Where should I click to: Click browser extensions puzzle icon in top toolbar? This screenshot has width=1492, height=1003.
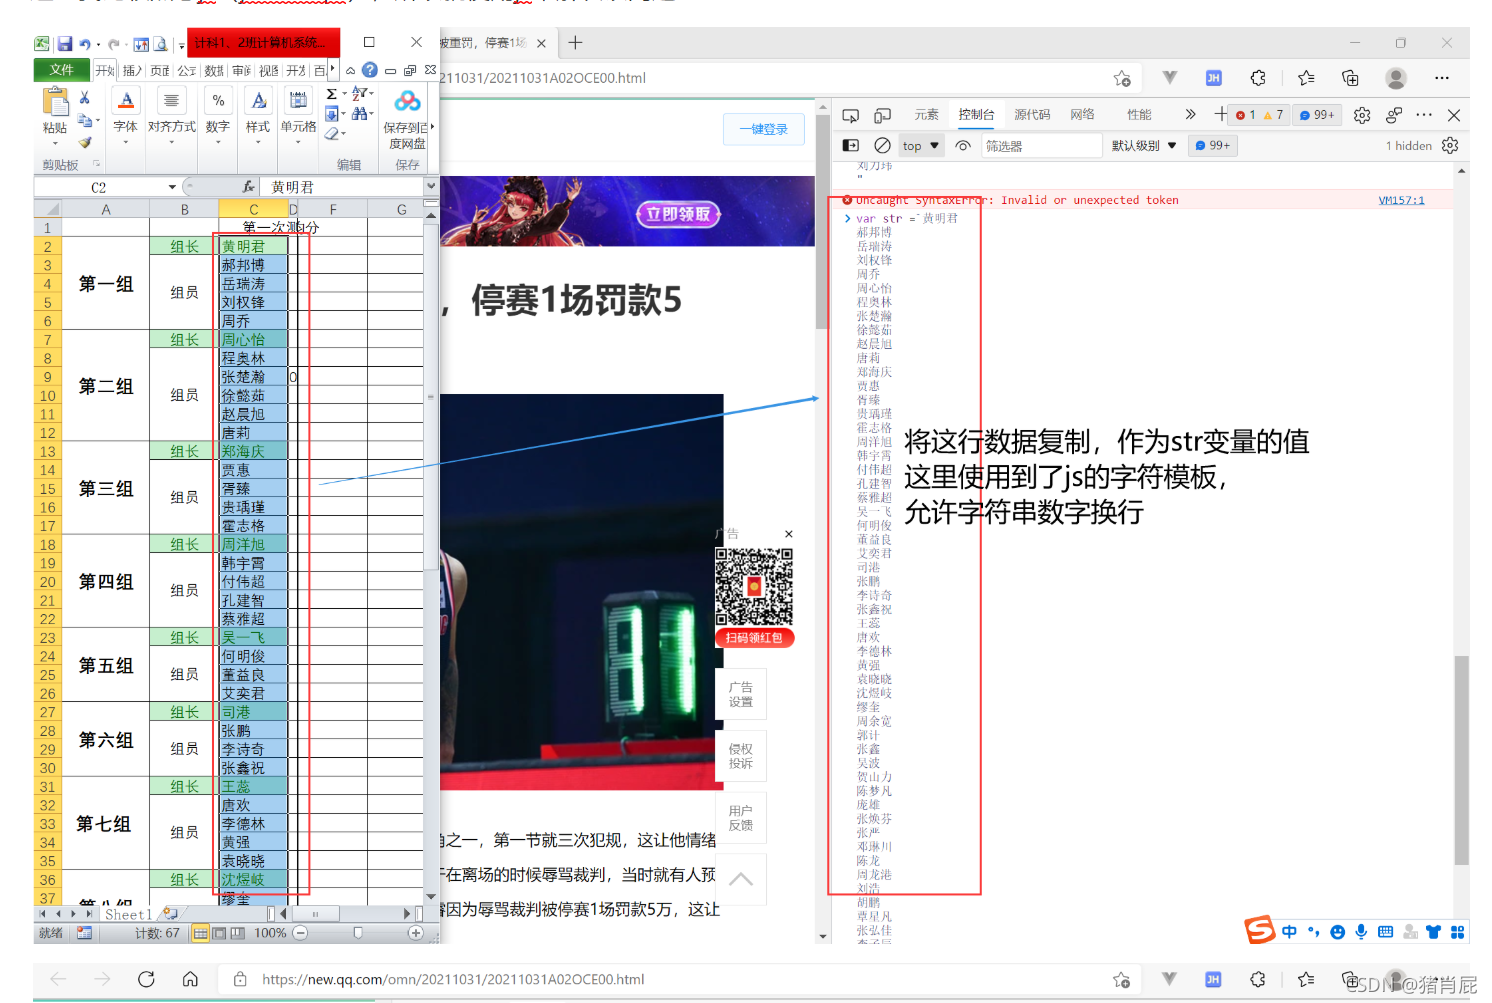click(1258, 78)
